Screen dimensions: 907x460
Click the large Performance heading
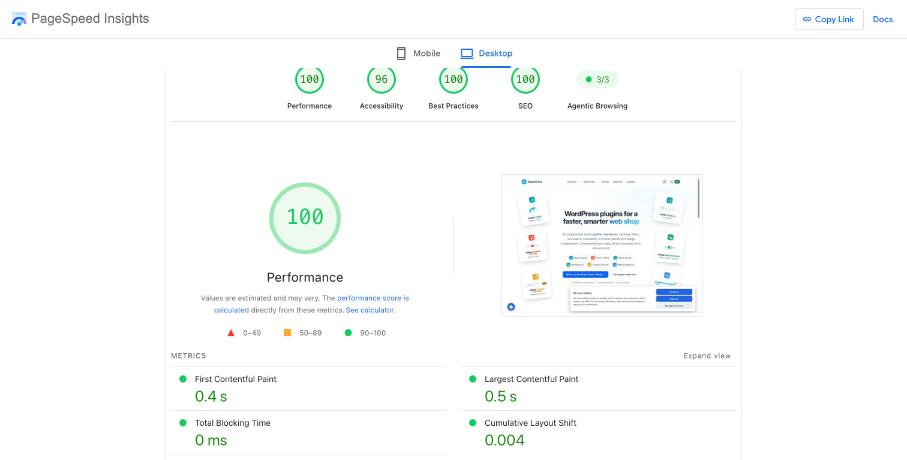[305, 277]
